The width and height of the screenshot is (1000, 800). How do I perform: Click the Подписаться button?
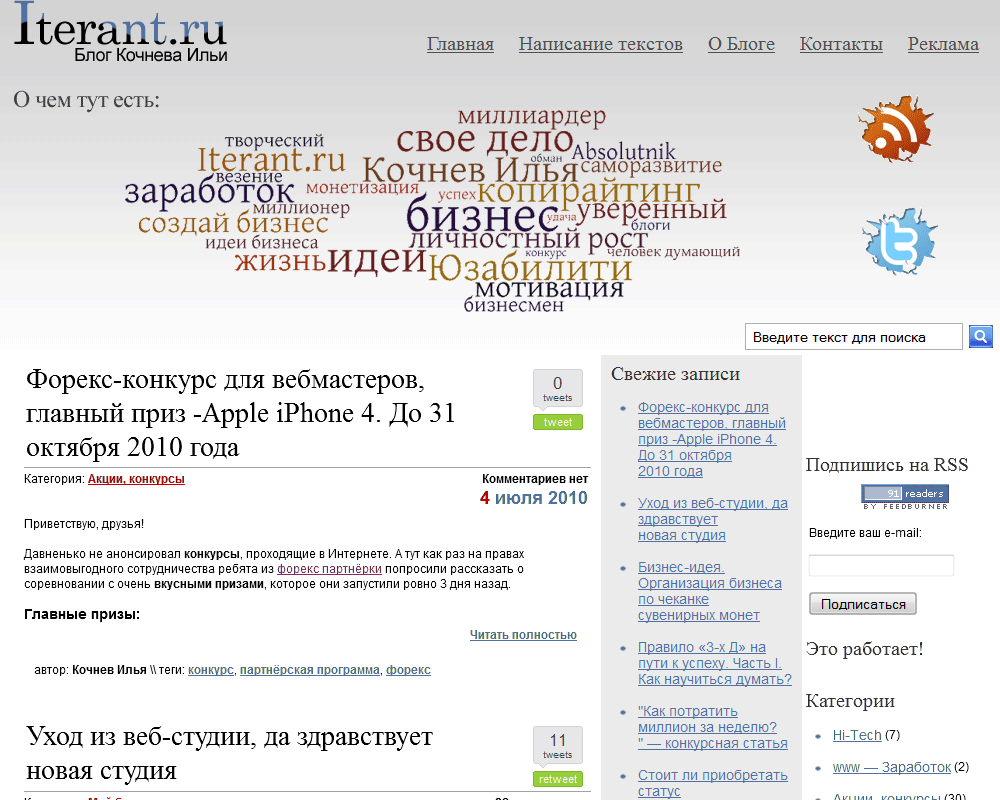coord(862,604)
